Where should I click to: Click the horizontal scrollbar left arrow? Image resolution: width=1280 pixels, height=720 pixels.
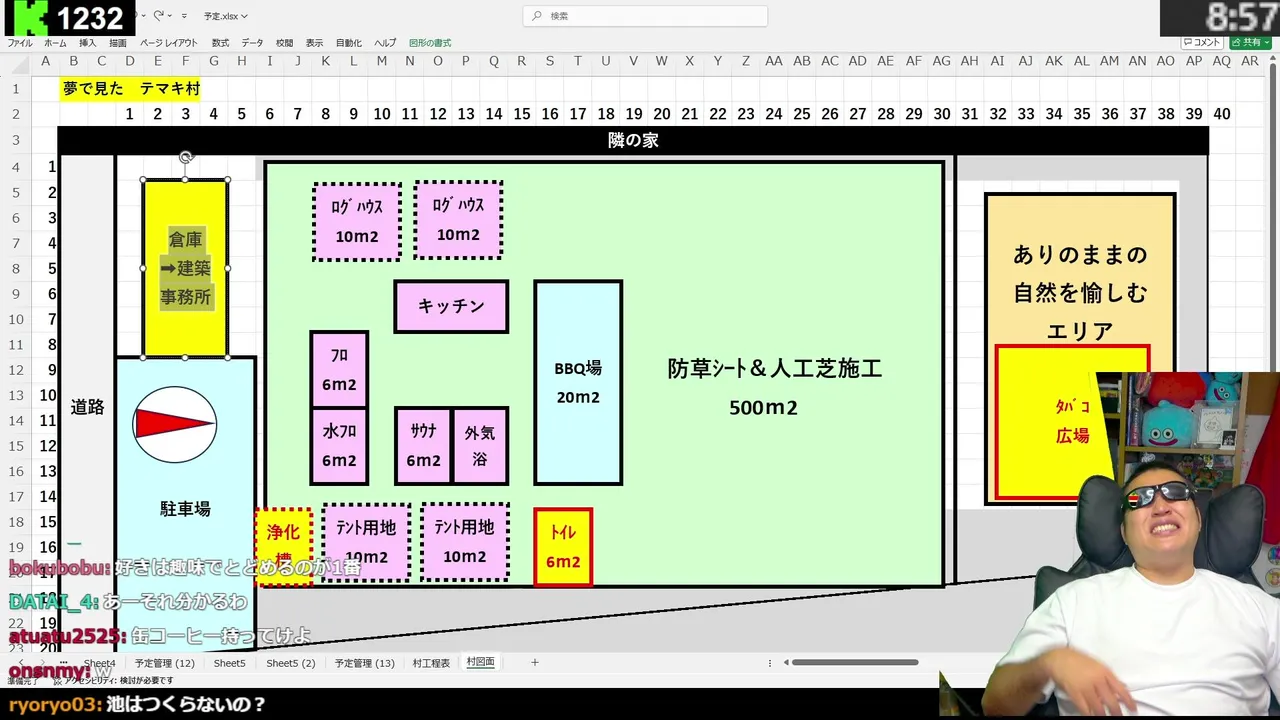787,662
